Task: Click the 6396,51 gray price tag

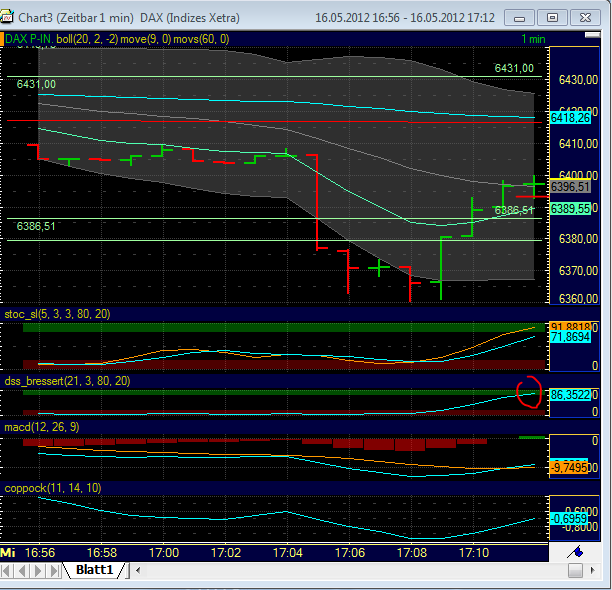Action: (570, 187)
